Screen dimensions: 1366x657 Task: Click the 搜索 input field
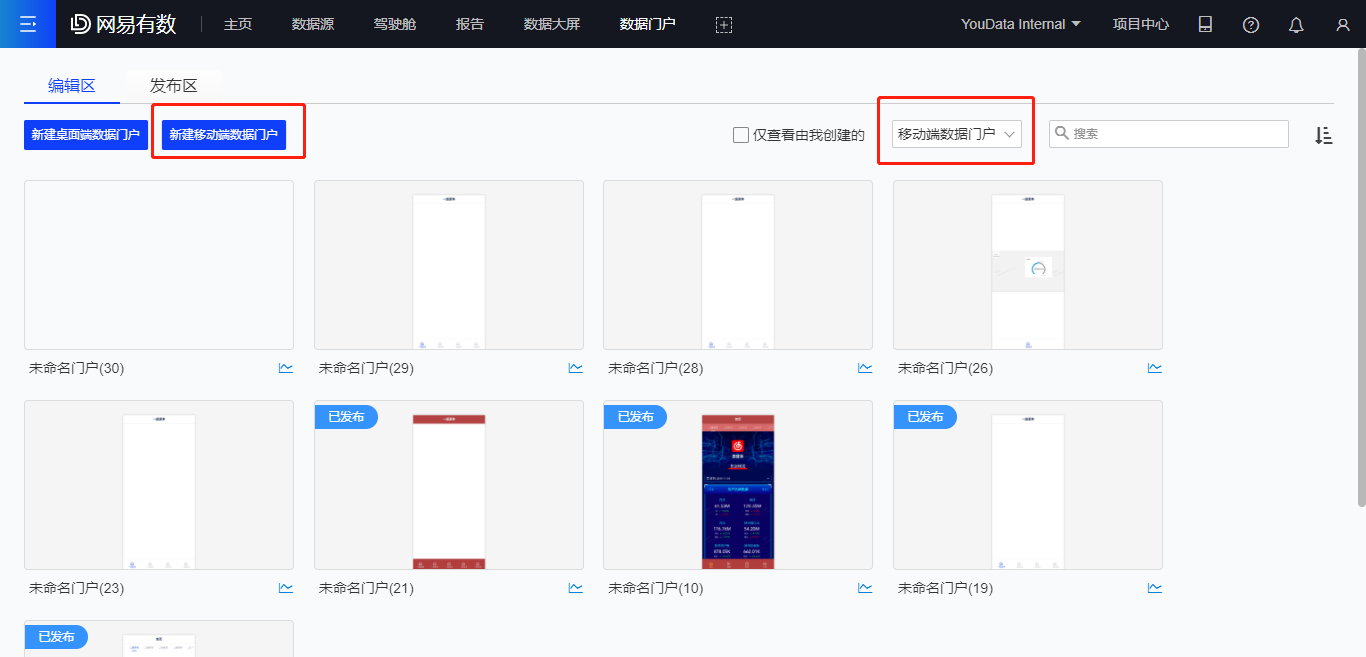pos(1169,134)
